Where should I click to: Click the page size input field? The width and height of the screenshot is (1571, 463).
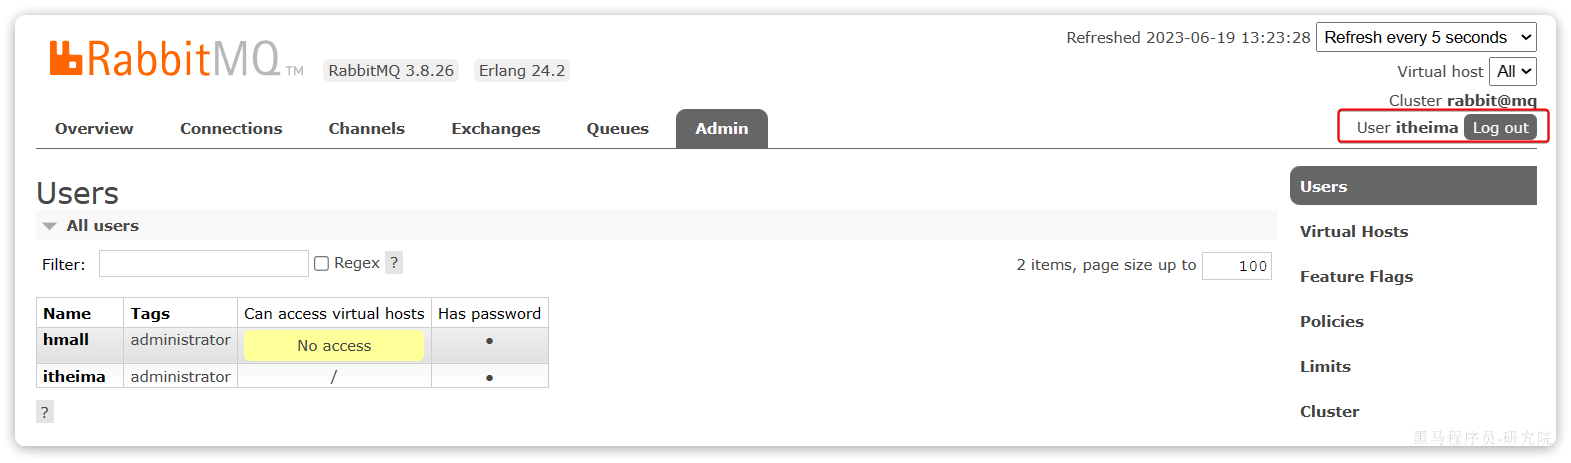pyautogui.click(x=1237, y=266)
